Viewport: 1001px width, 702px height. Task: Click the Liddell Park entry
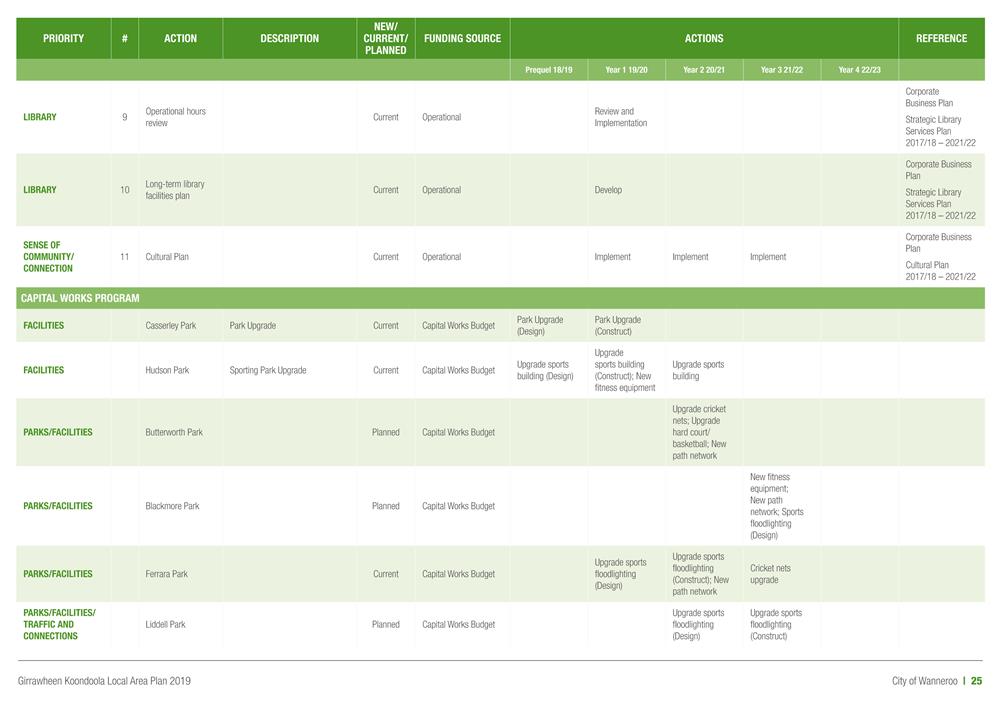[165, 624]
